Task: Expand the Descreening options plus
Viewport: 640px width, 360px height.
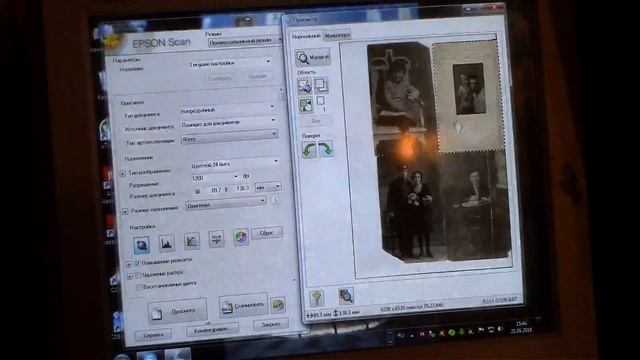Action: coord(129,276)
